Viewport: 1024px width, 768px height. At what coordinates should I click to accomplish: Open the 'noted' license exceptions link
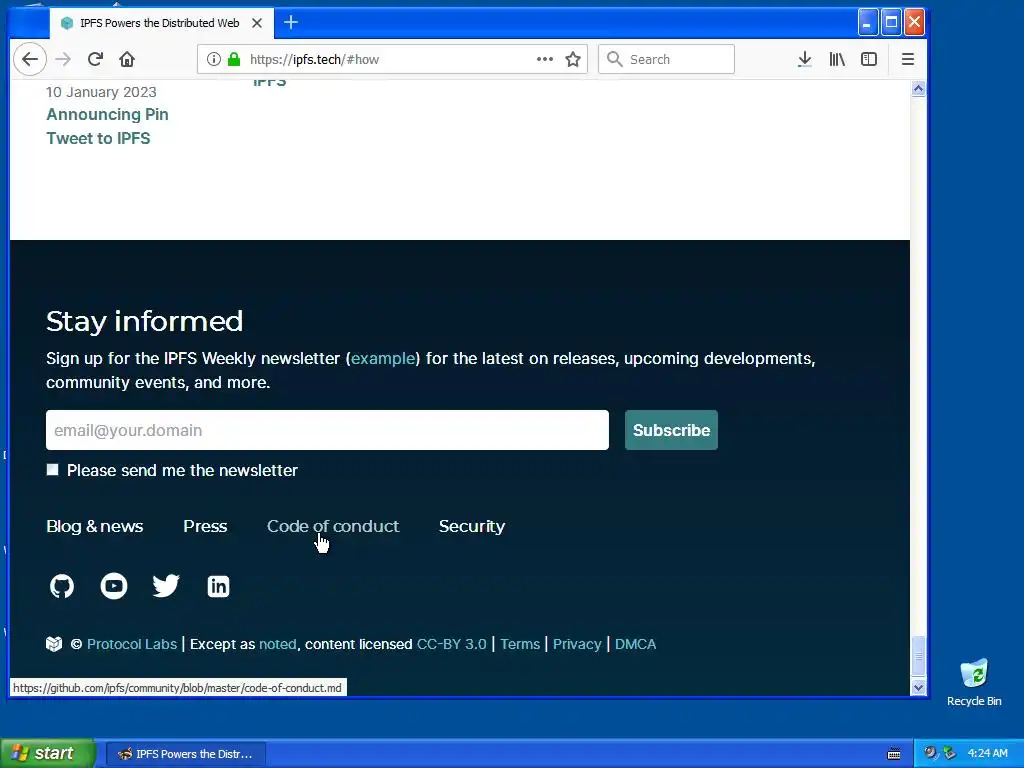point(278,644)
